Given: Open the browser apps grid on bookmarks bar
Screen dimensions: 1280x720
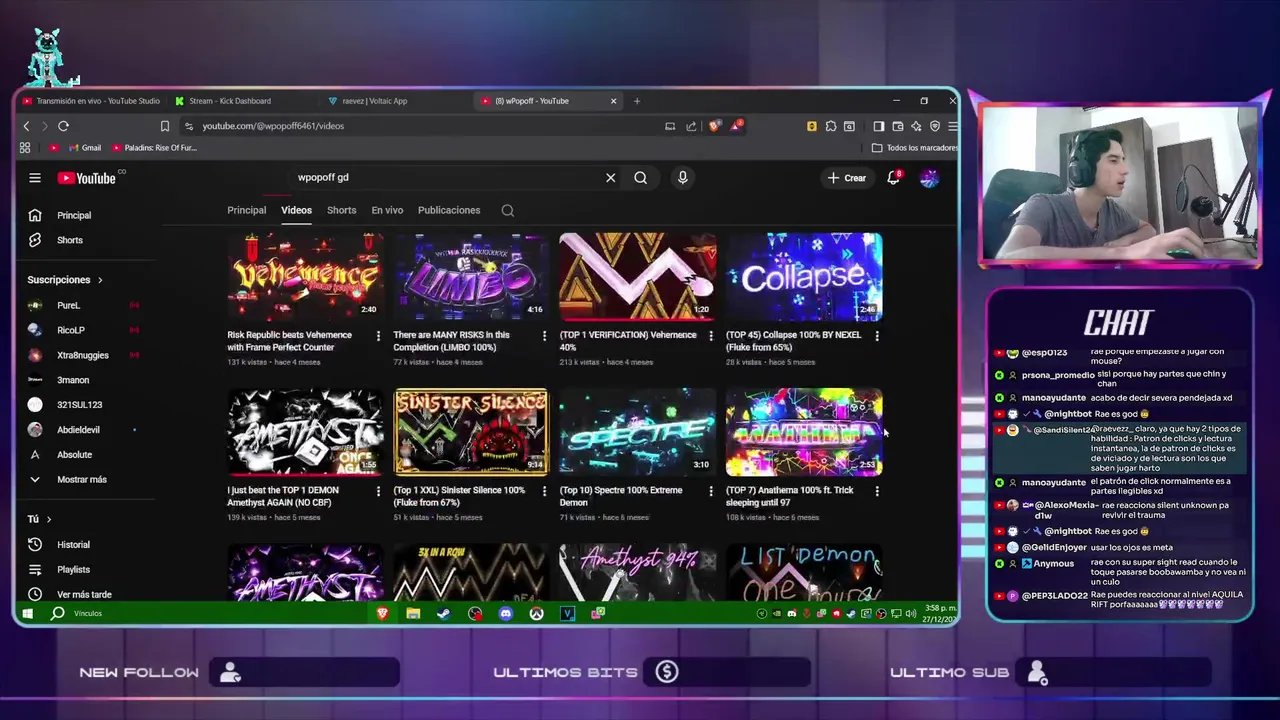Looking at the screenshot, I should (x=25, y=148).
